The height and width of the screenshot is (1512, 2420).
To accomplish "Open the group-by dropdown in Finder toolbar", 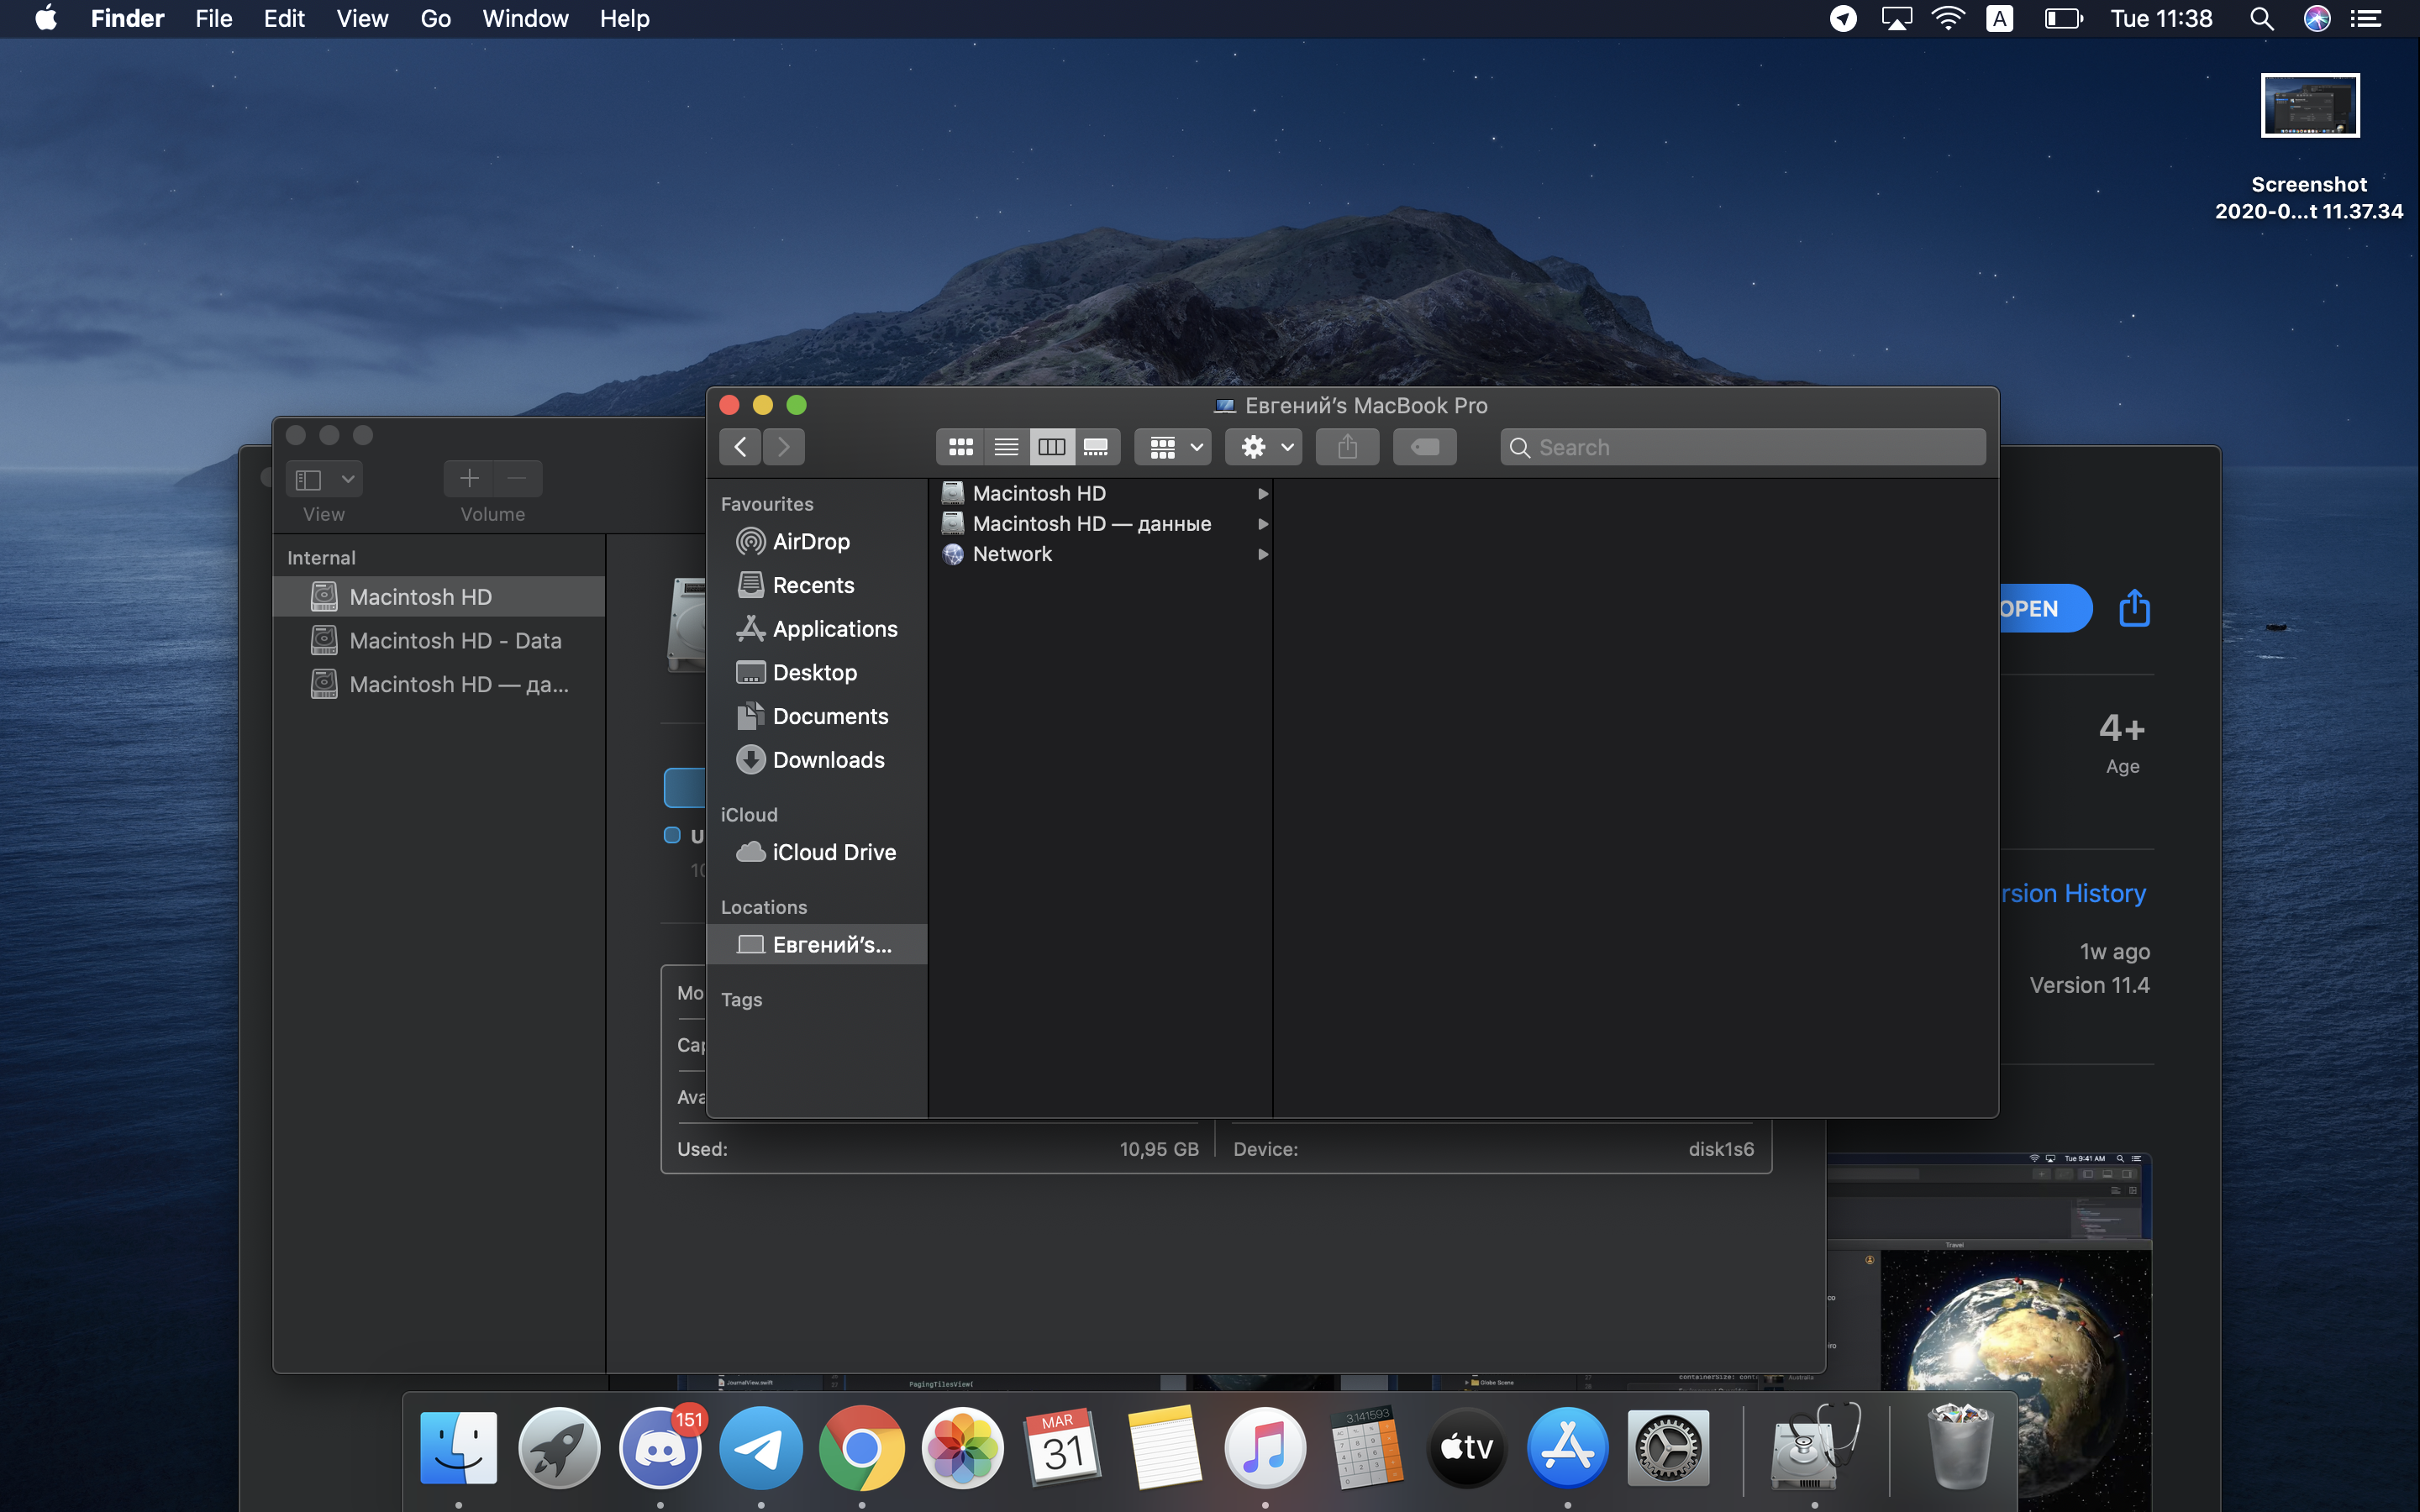I will click(1174, 447).
